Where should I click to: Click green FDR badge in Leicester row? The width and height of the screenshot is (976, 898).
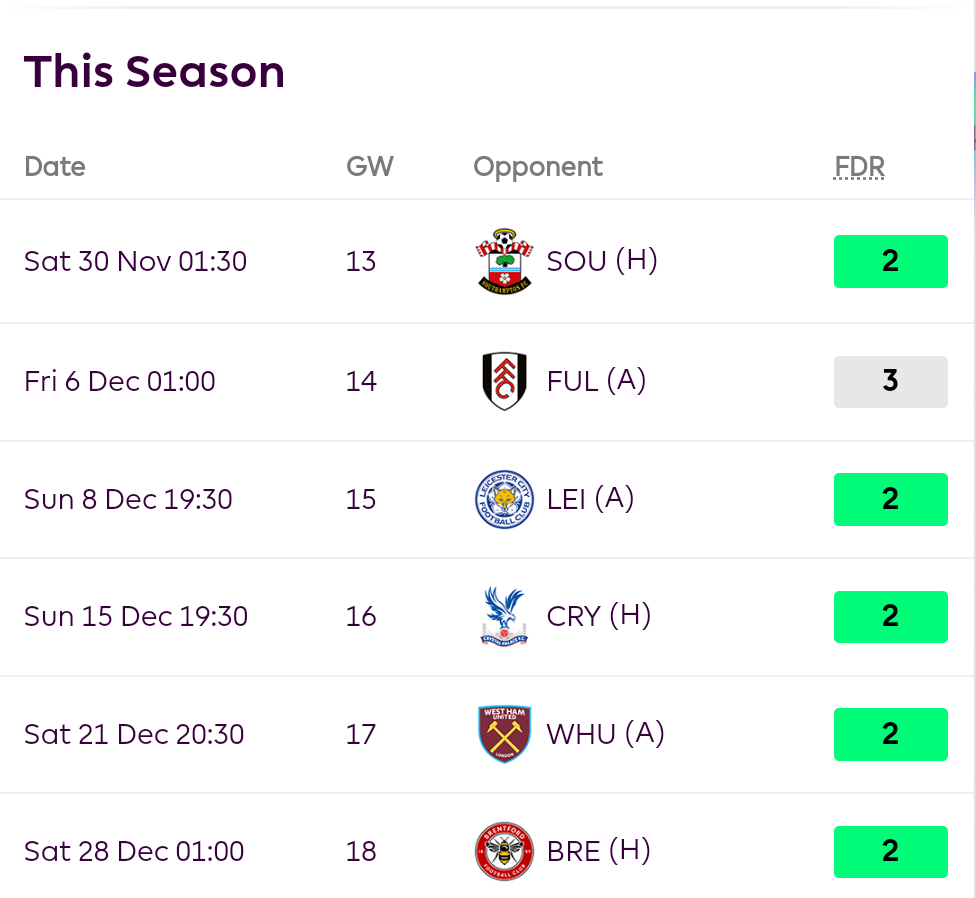pos(890,499)
